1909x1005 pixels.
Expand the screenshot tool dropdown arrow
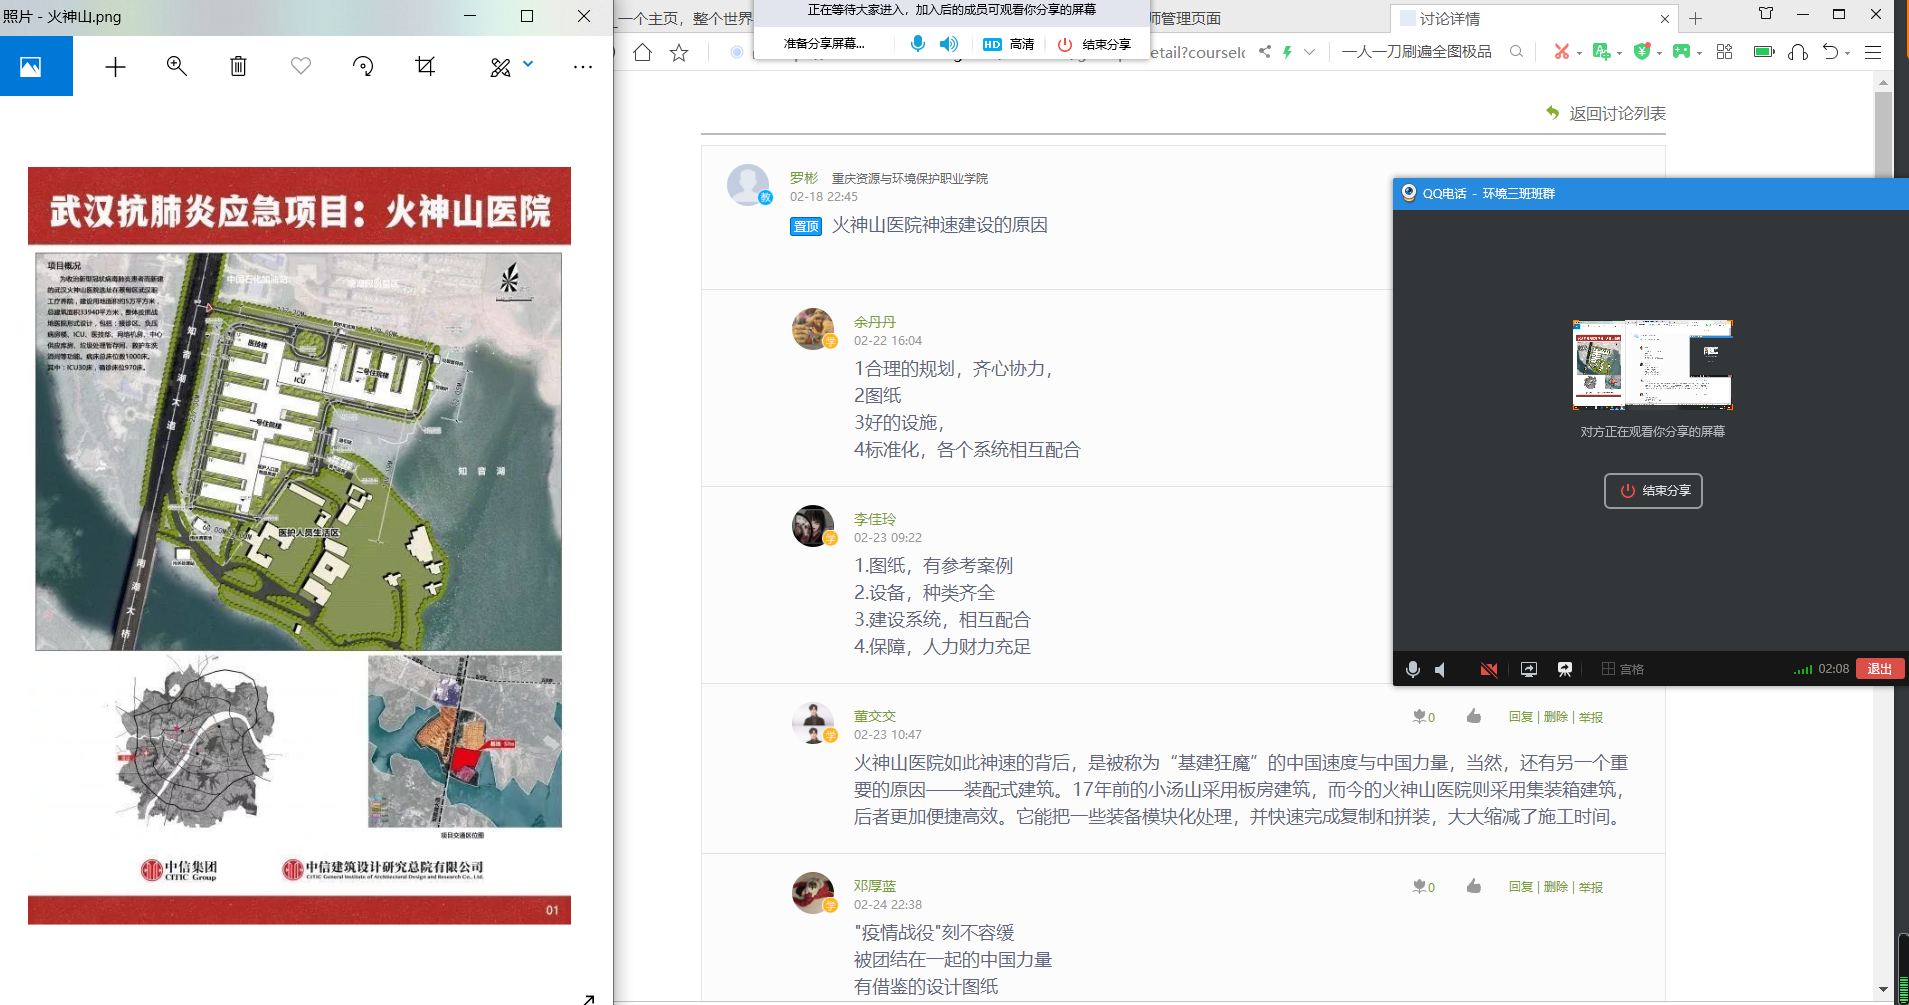[1579, 53]
